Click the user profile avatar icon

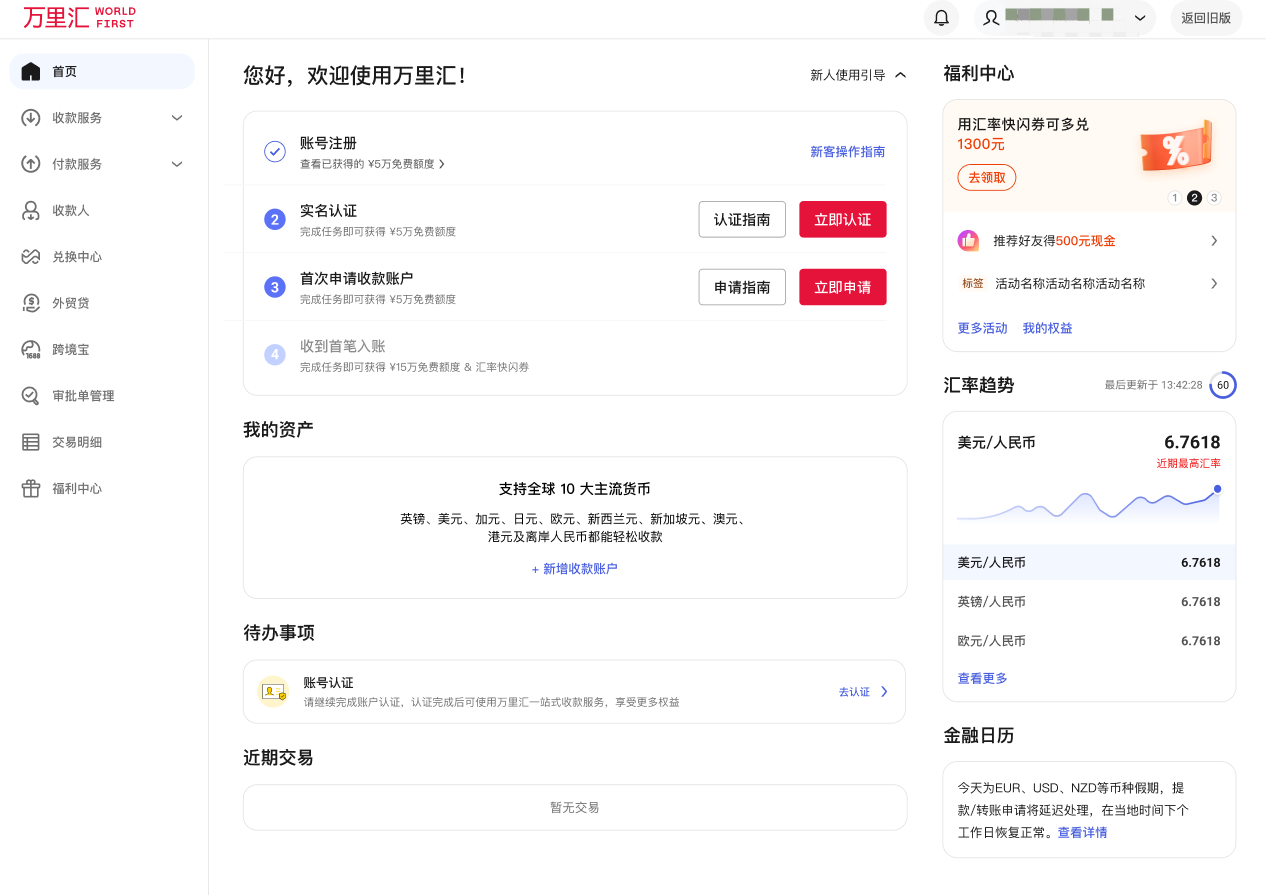[991, 18]
